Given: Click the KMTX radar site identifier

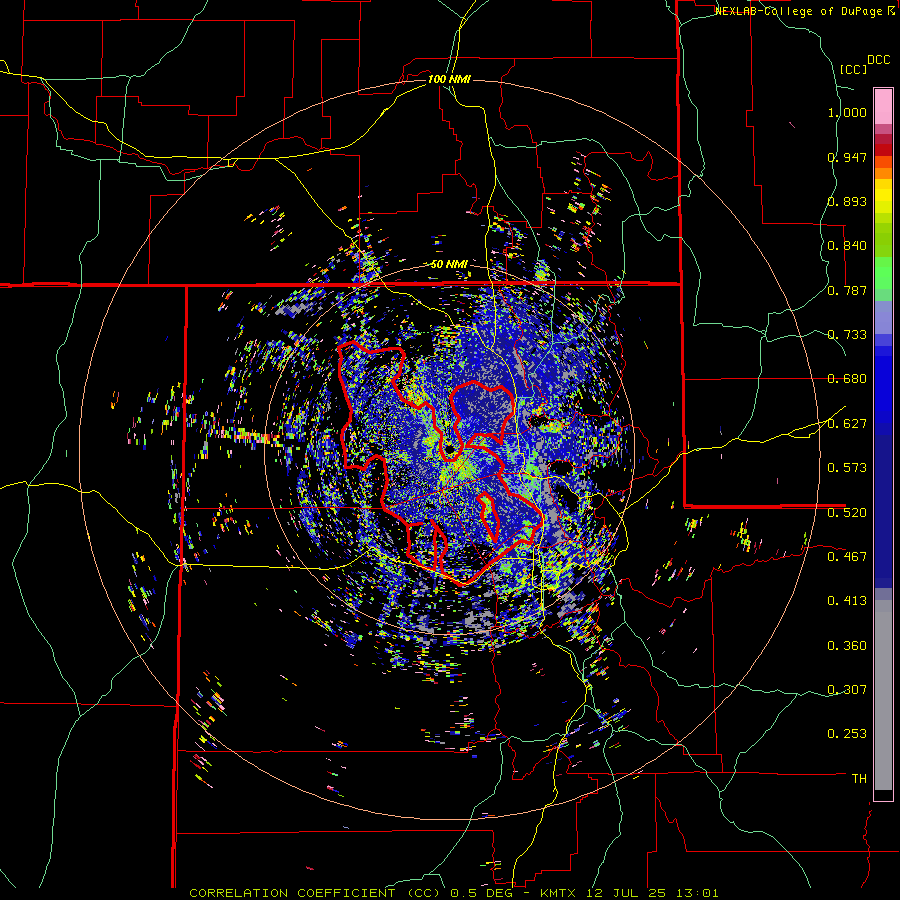Looking at the screenshot, I should 560,893.
